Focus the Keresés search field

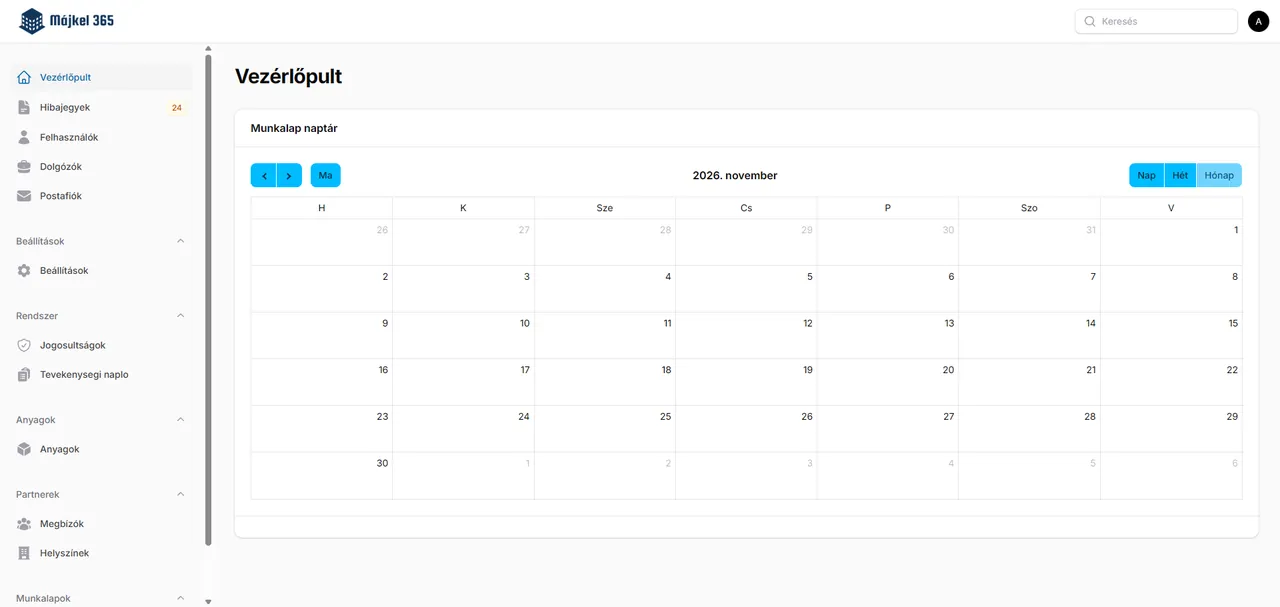point(1156,21)
